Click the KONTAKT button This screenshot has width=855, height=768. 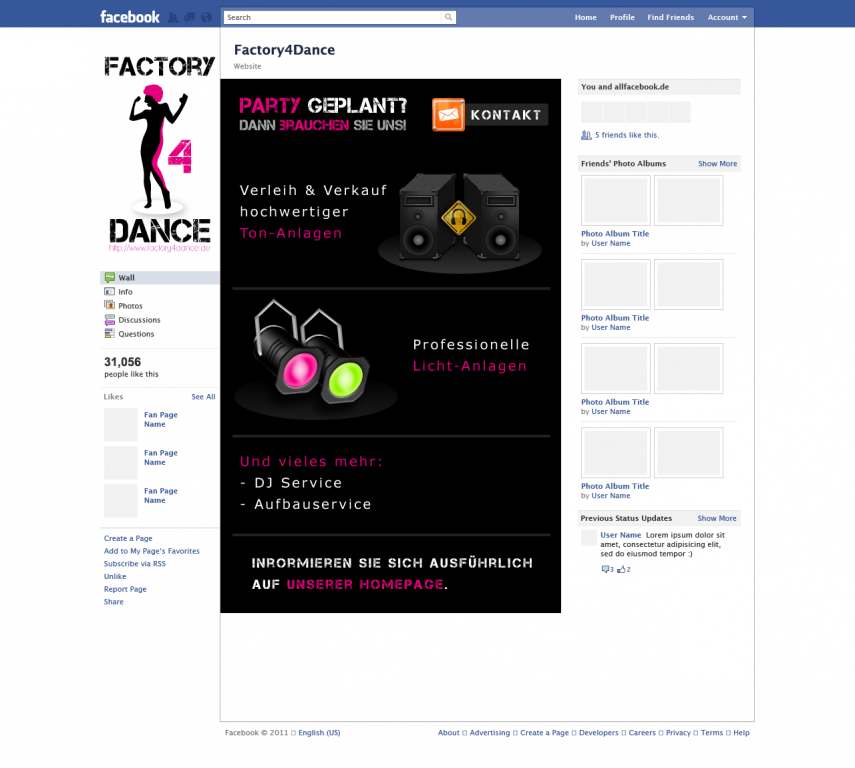pyautogui.click(x=506, y=115)
